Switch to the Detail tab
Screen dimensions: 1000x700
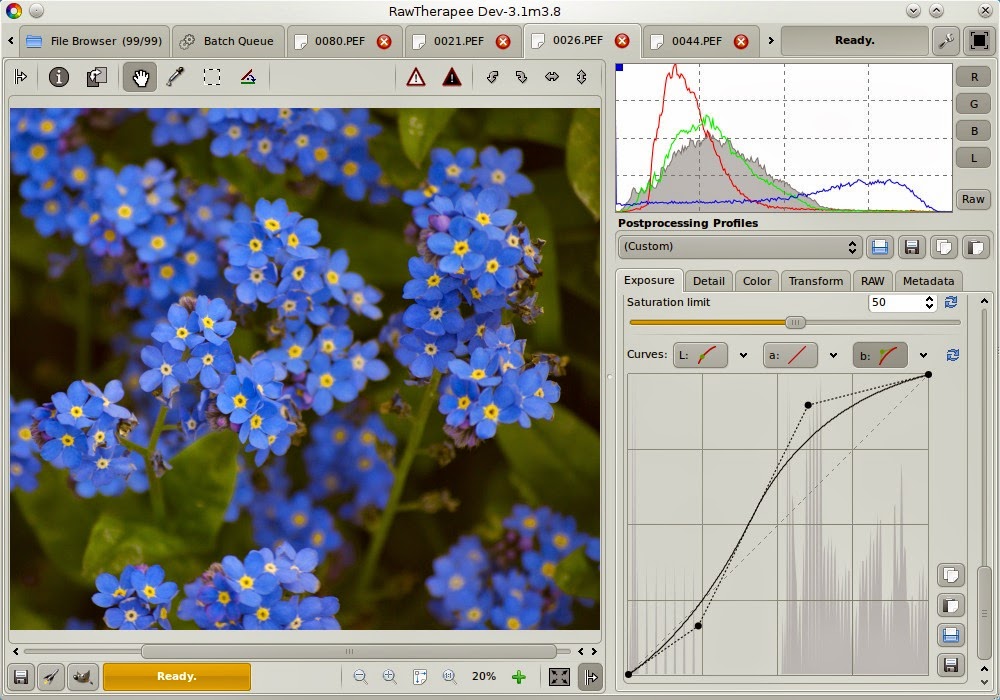pyautogui.click(x=709, y=281)
